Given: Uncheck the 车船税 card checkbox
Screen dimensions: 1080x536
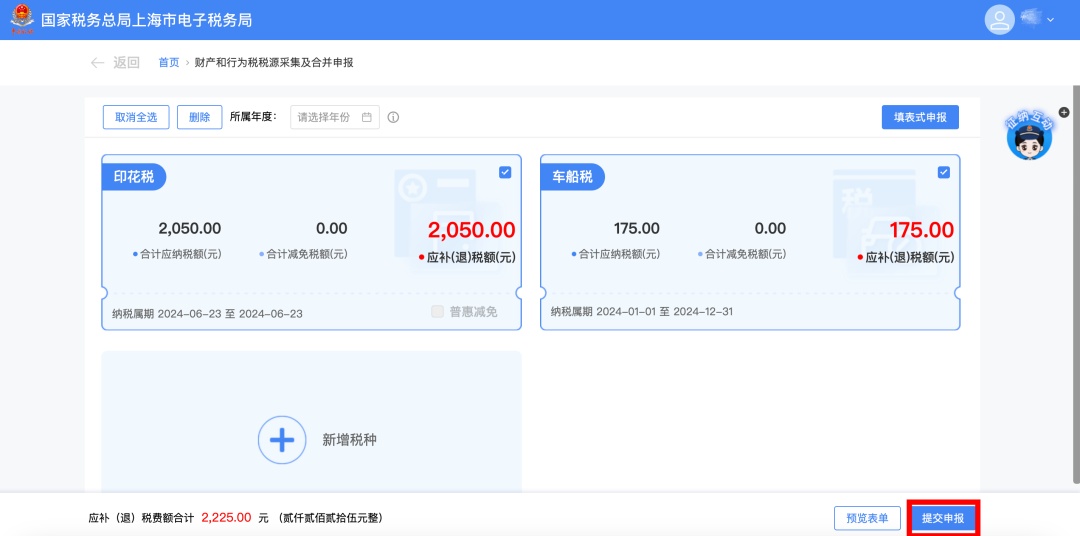Looking at the screenshot, I should 944,172.
